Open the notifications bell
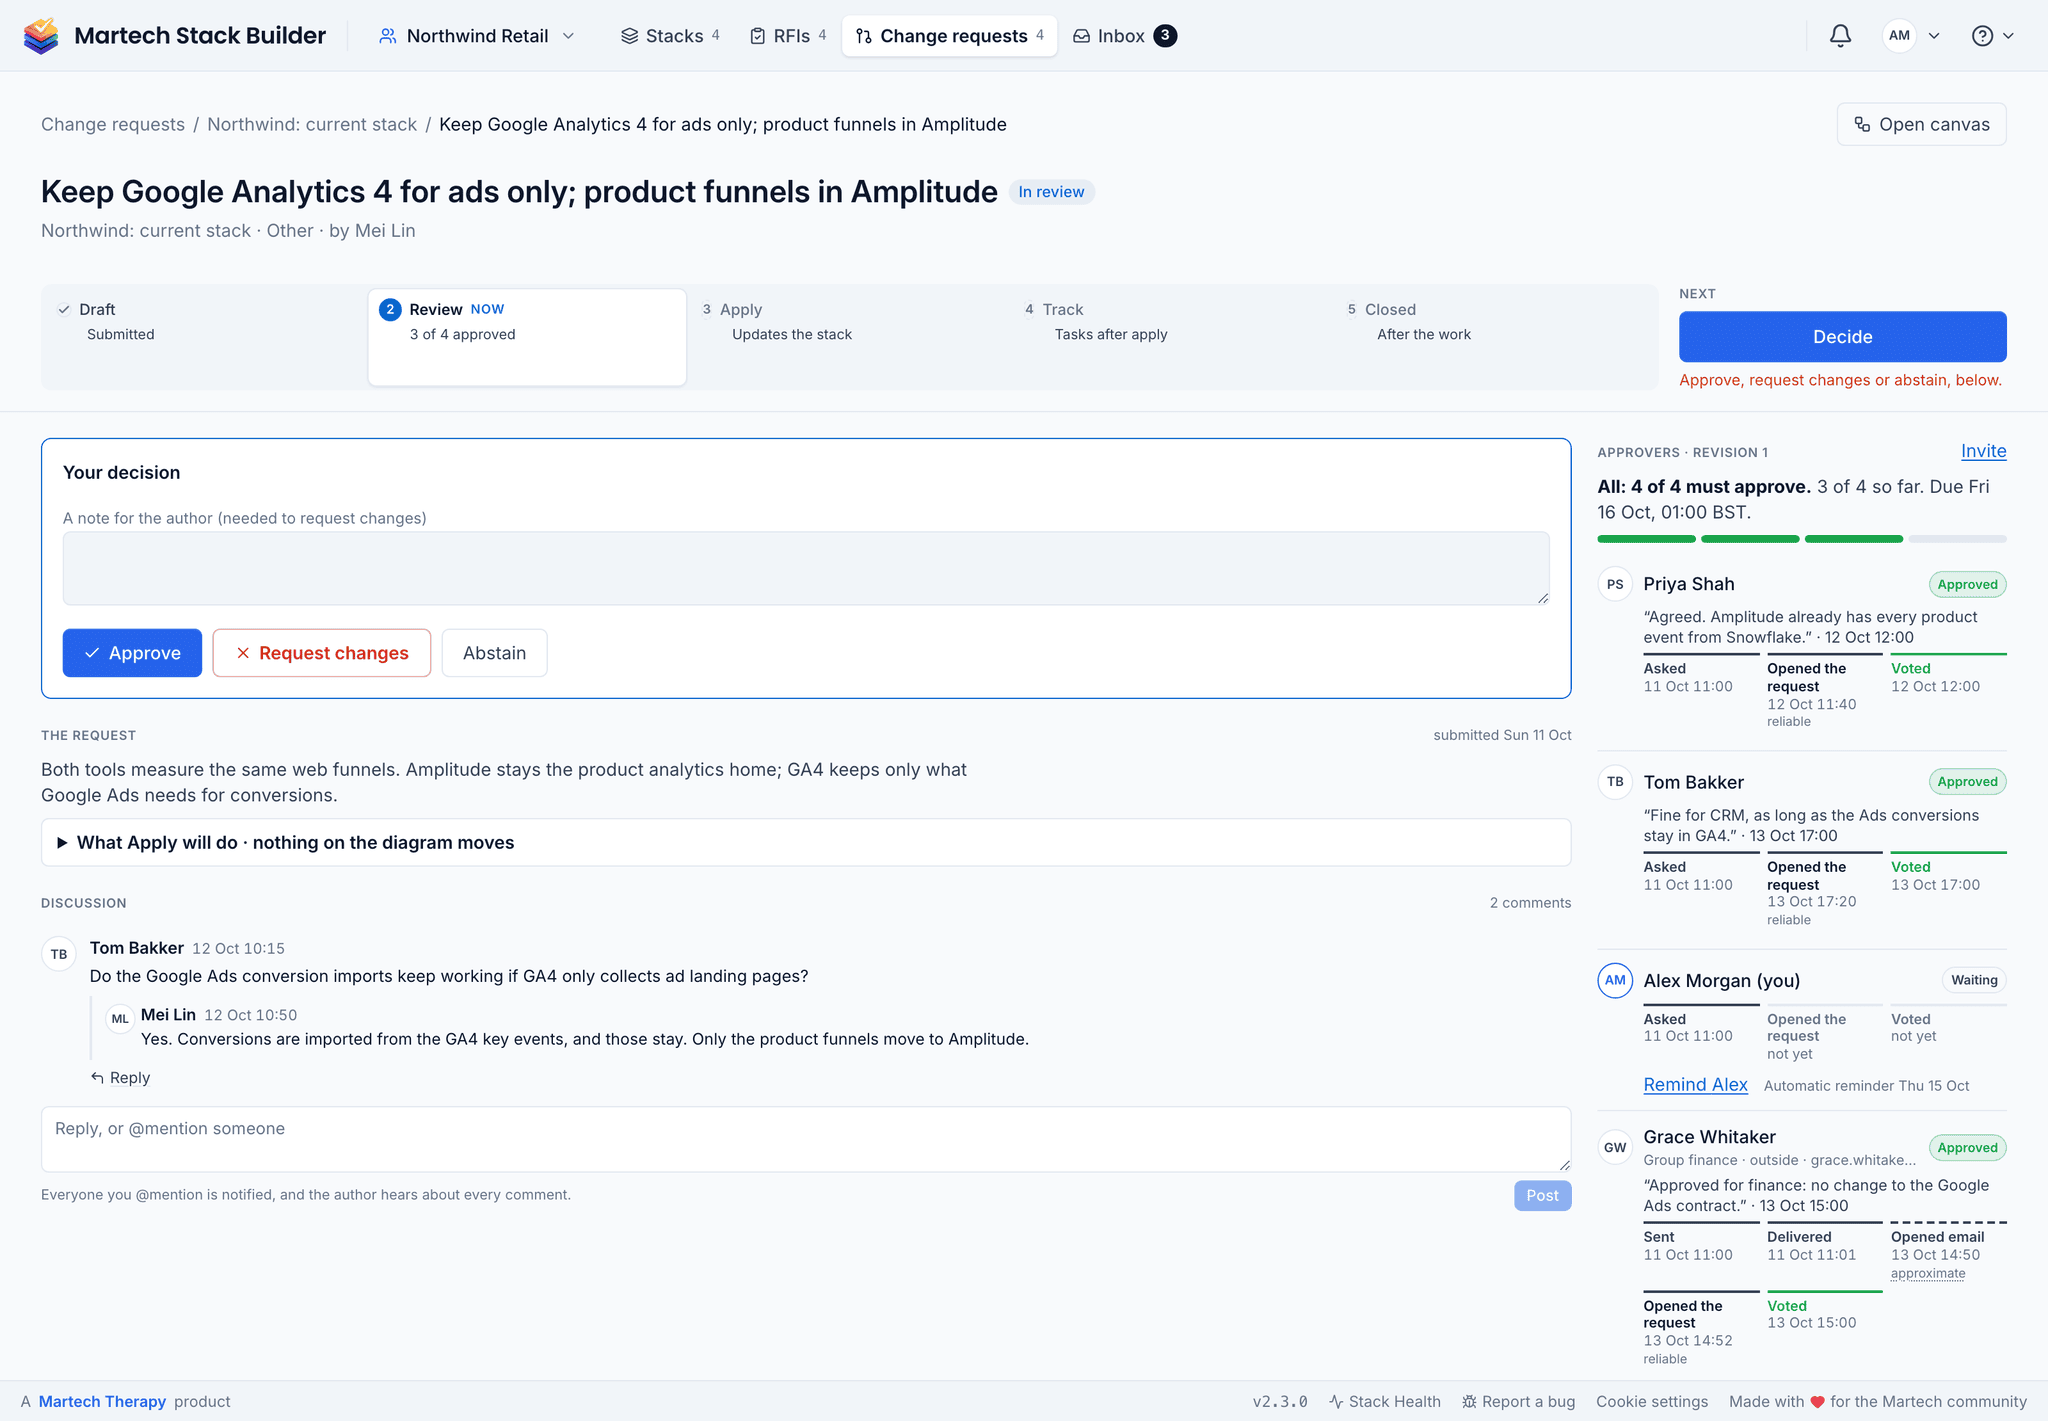The height and width of the screenshot is (1421, 2048). coord(1840,36)
